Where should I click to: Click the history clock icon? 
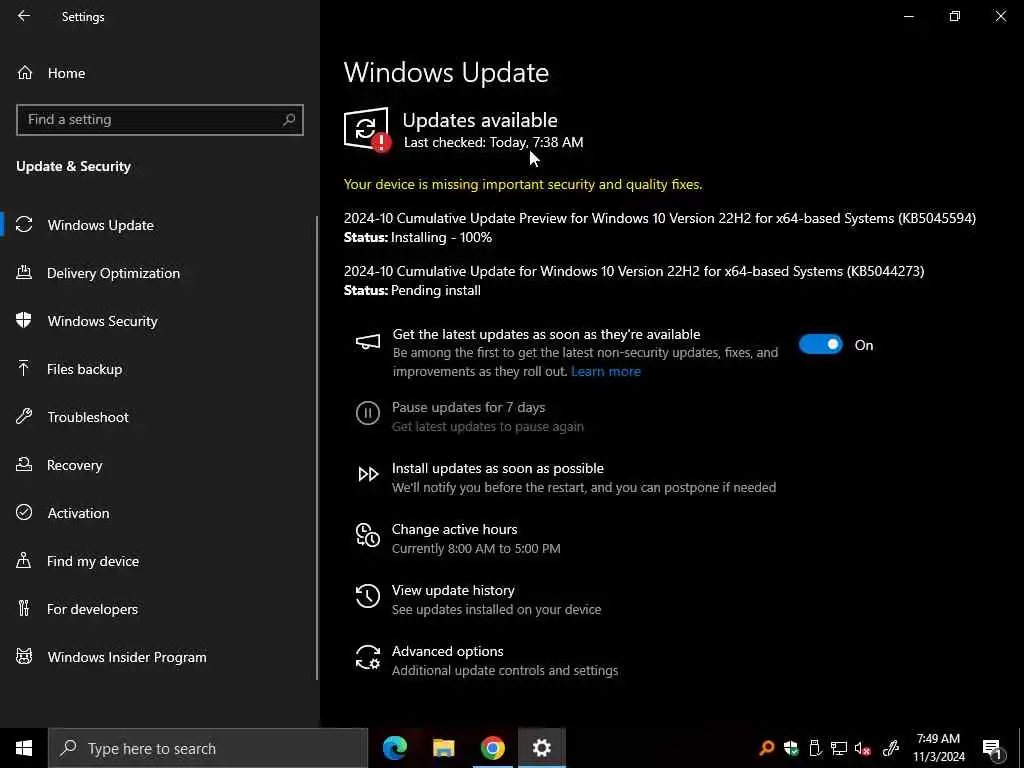pyautogui.click(x=368, y=596)
